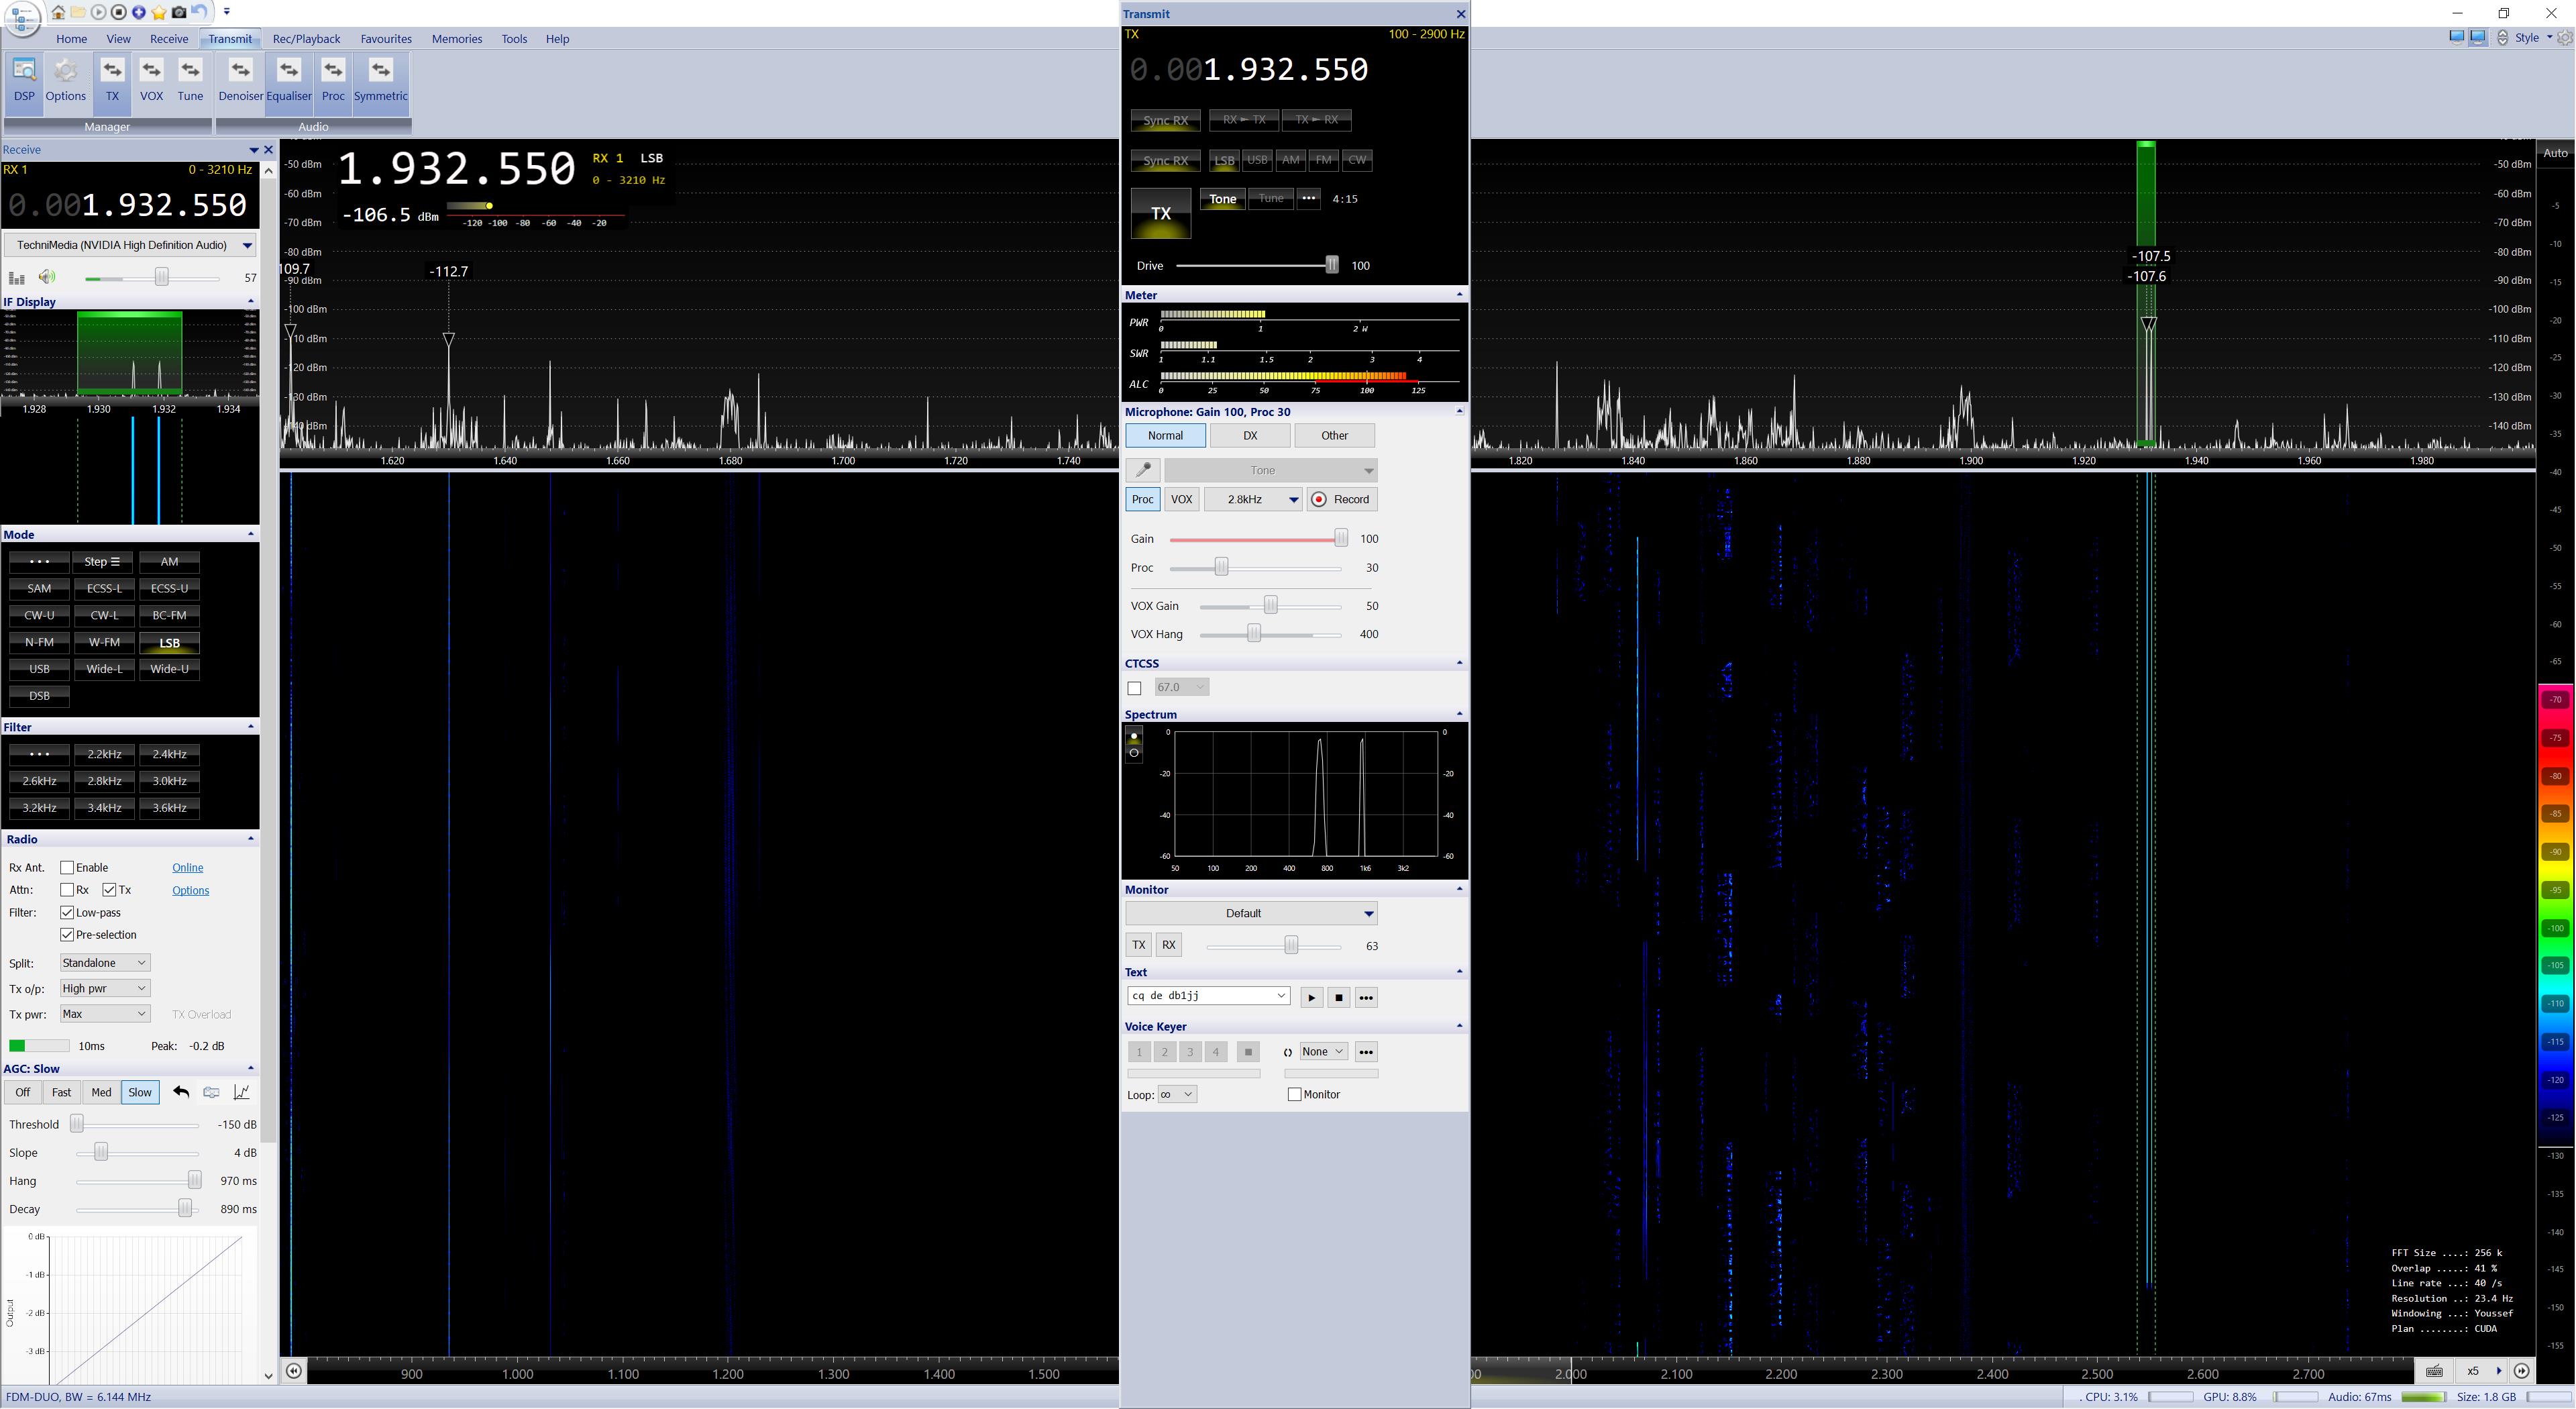Click the AGC undo arrow icon
Screen dimensions: 2576x1409
coord(181,1092)
